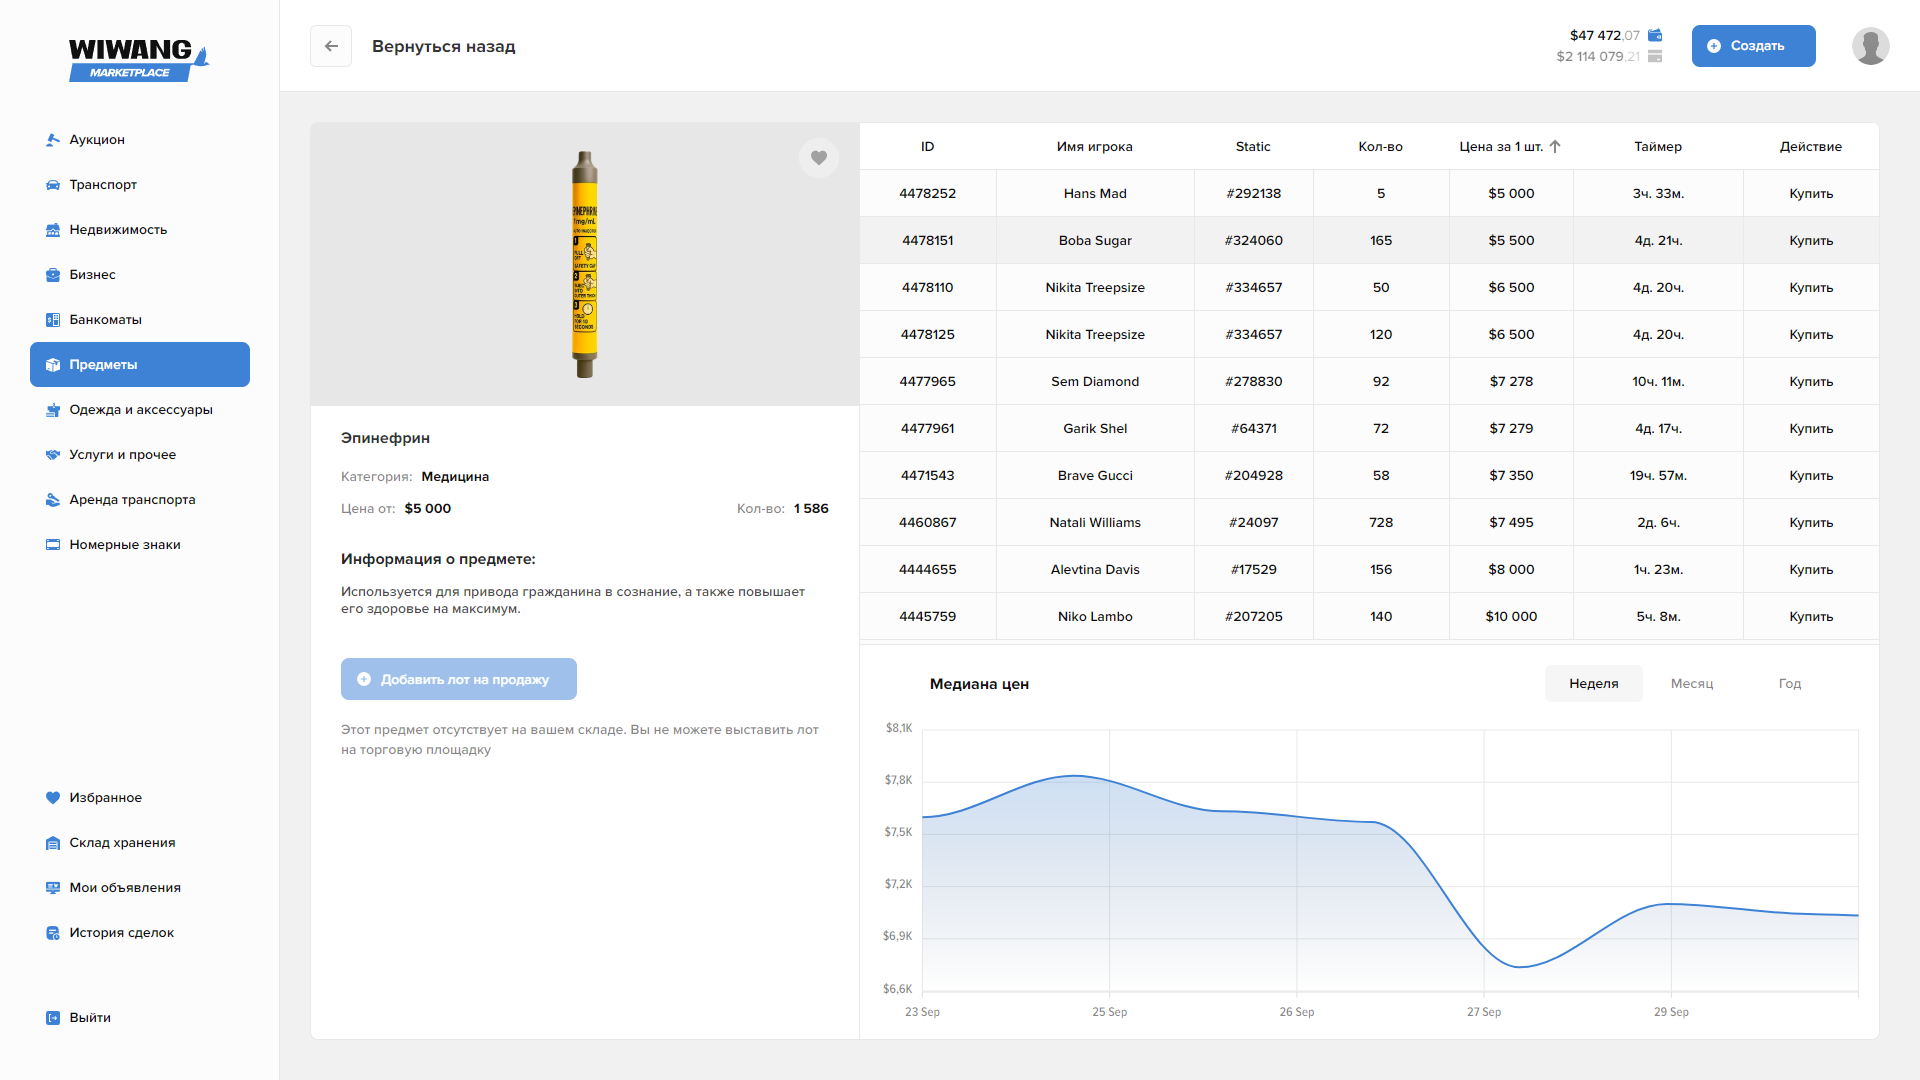This screenshot has height=1080, width=1920.
Task: Click Добавить лот на продажу button
Action: click(458, 679)
